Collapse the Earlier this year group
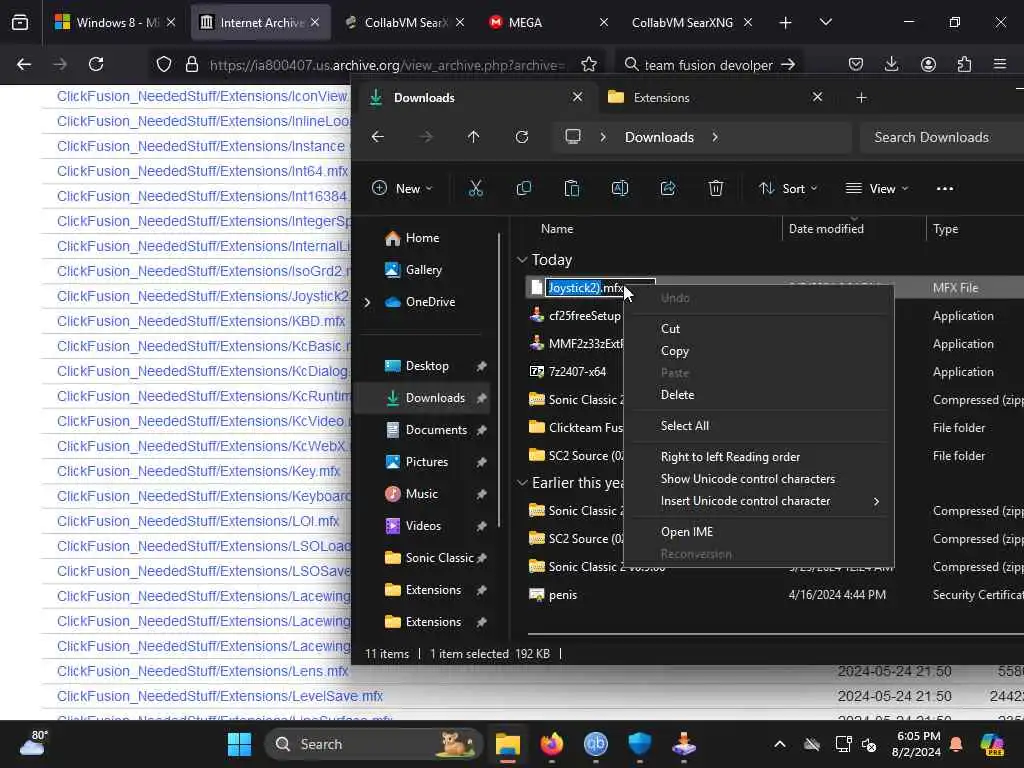 [x=522, y=483]
